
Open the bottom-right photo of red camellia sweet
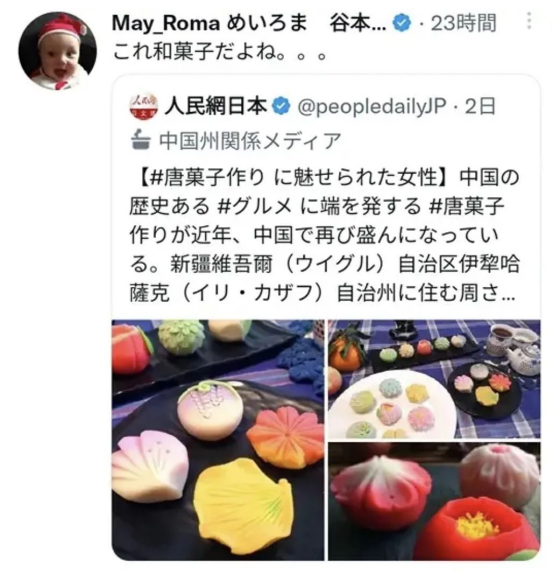(x=434, y=501)
